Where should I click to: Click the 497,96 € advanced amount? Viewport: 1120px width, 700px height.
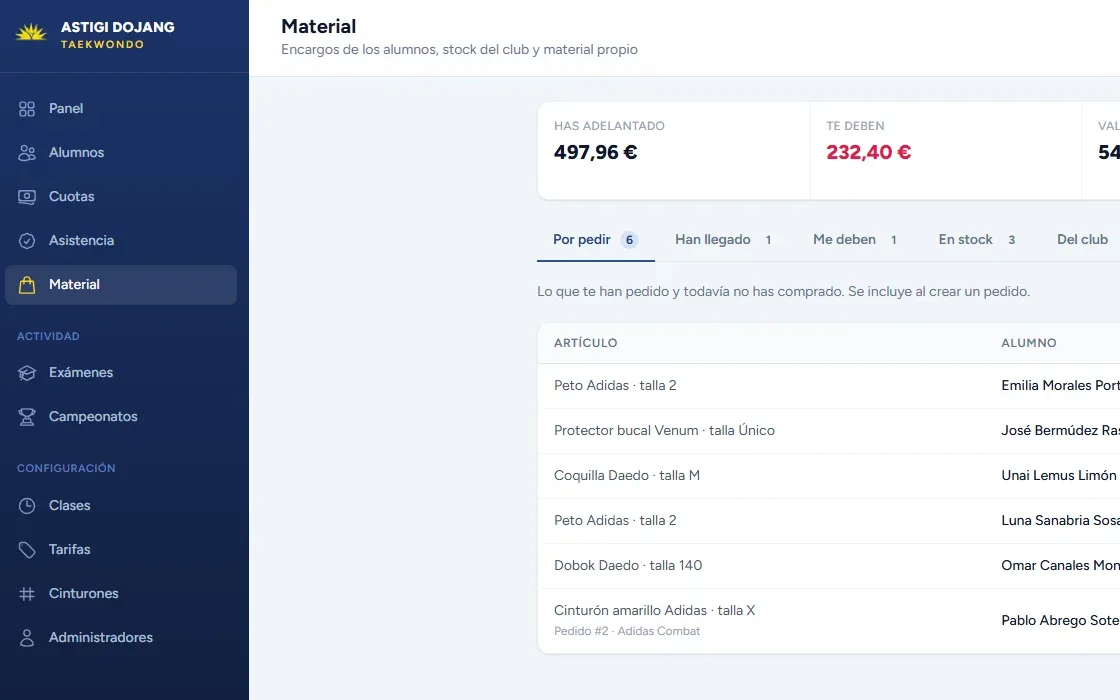(x=596, y=152)
